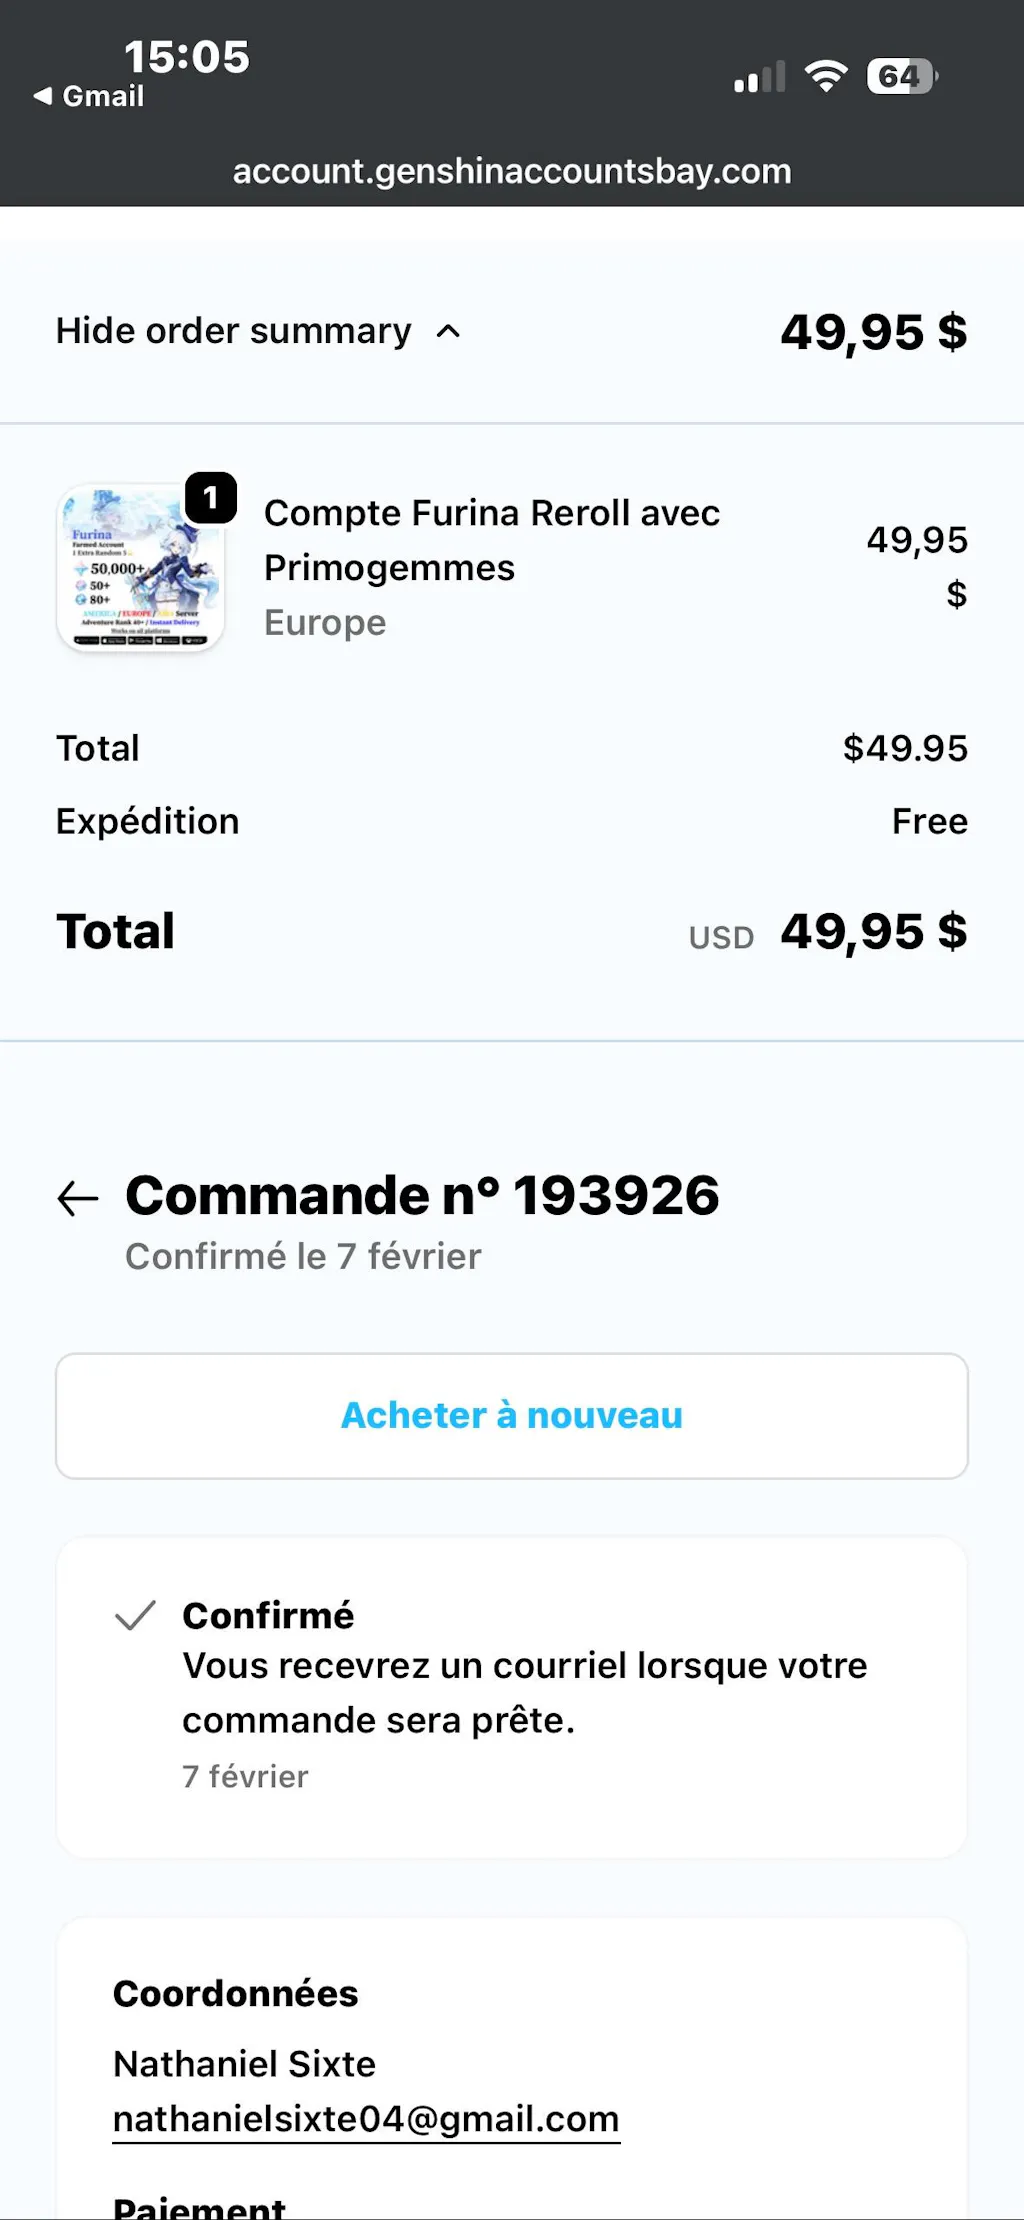The height and width of the screenshot is (2220, 1024).
Task: Click the chevron next to Hide order summary
Action: click(449, 331)
